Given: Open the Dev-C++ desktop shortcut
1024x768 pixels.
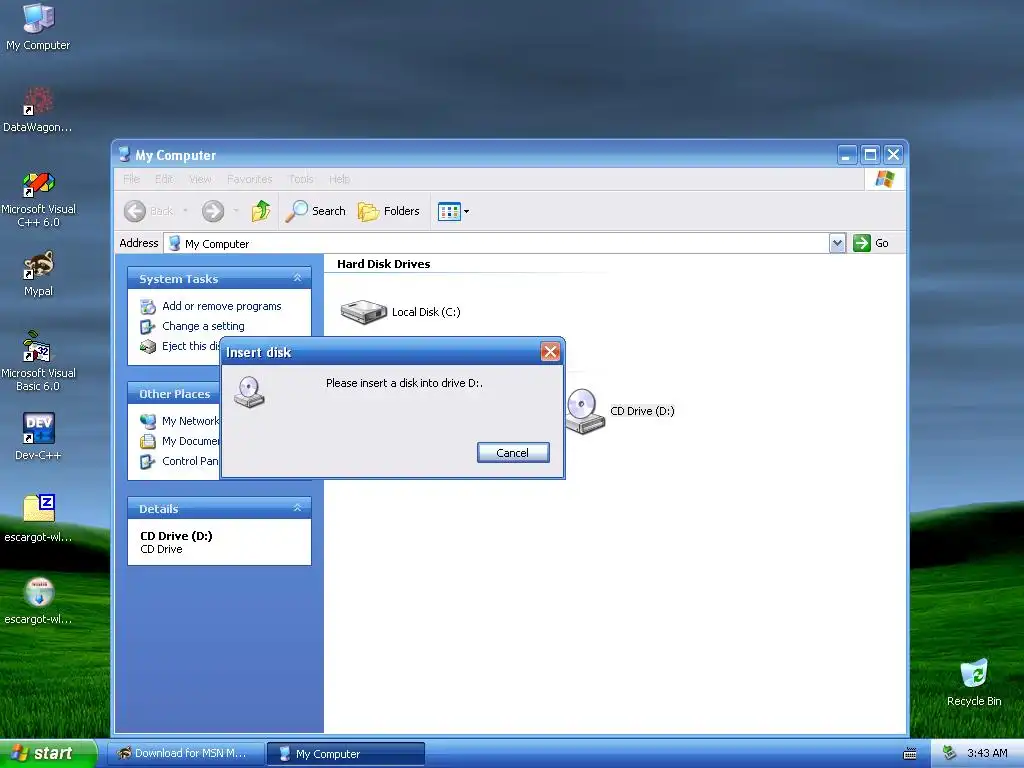Looking at the screenshot, I should tap(38, 436).
